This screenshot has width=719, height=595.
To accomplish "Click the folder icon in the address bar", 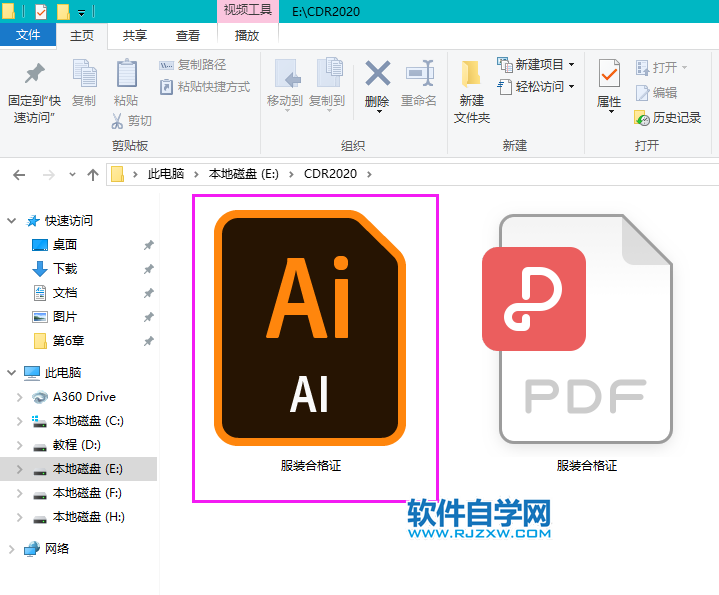I will point(118,174).
